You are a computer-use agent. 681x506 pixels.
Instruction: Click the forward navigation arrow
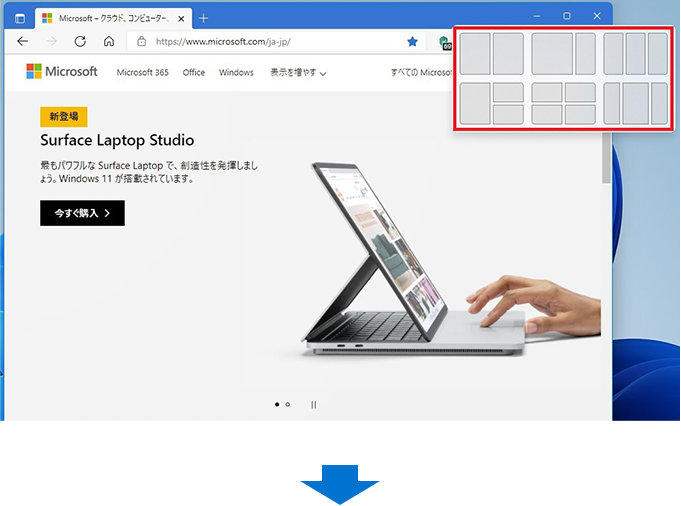51,42
